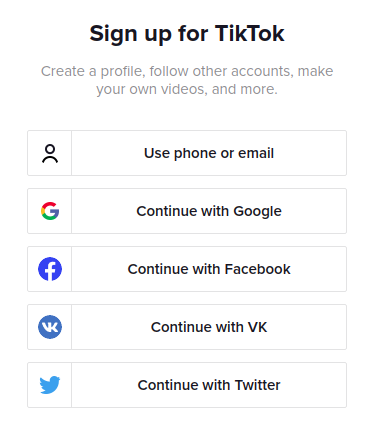Click the person silhouette icon
The height and width of the screenshot is (444, 375).
tap(50, 153)
